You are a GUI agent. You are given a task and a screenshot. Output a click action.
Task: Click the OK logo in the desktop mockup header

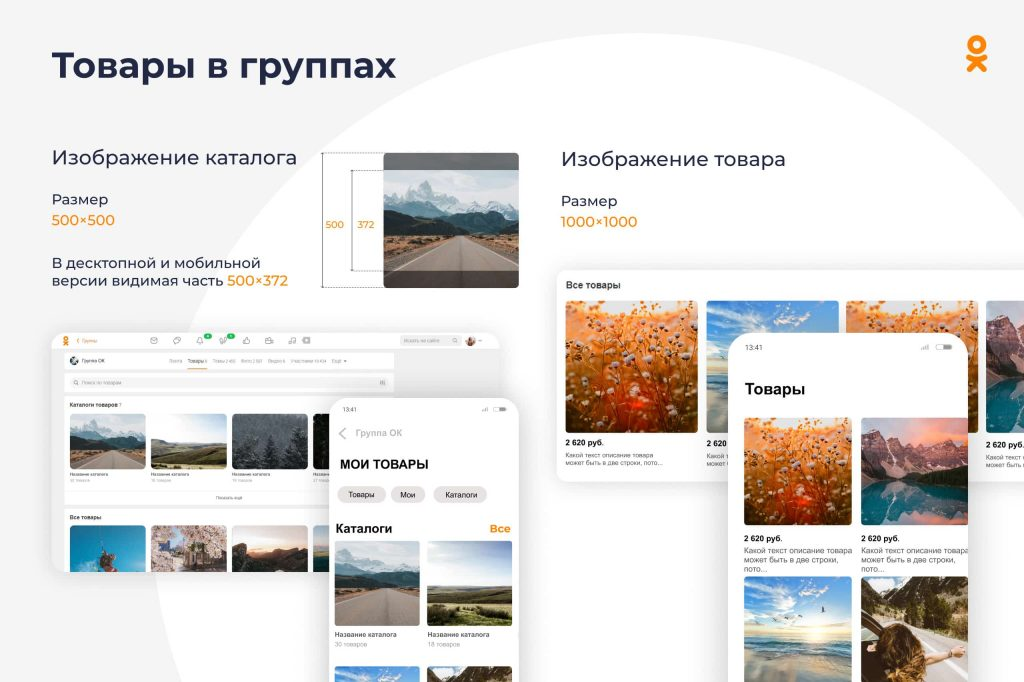tap(65, 340)
